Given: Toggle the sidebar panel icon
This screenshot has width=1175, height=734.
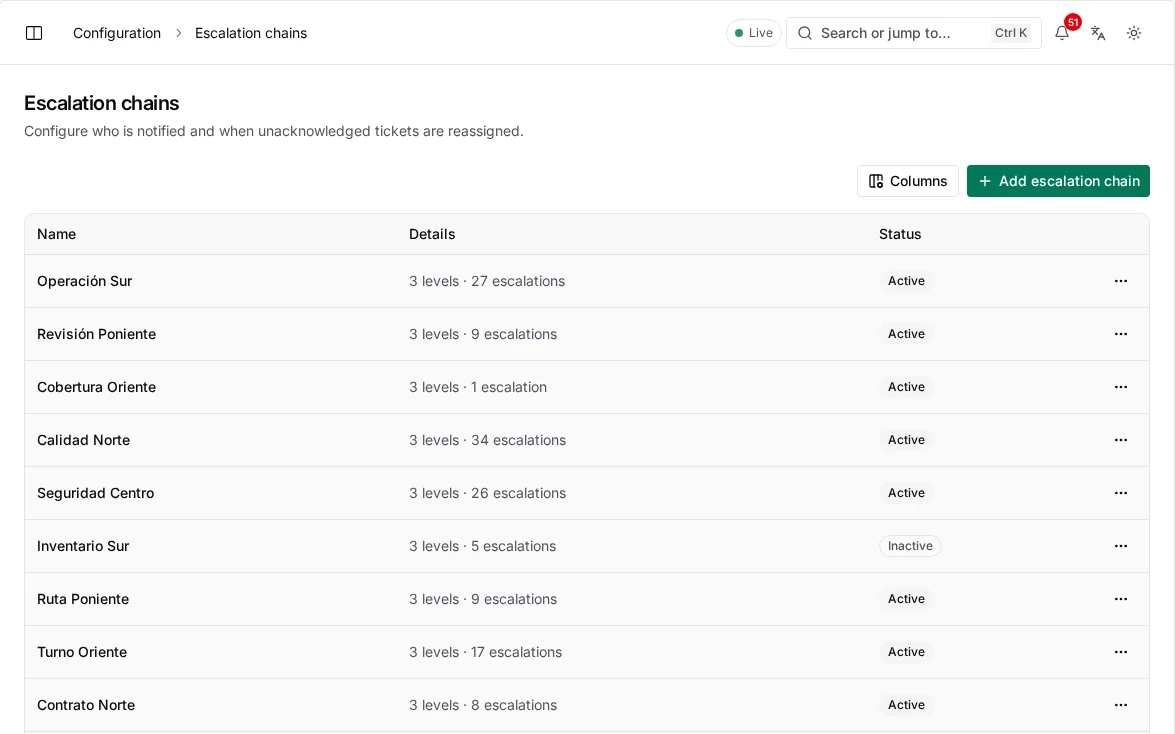Looking at the screenshot, I should 34,33.
